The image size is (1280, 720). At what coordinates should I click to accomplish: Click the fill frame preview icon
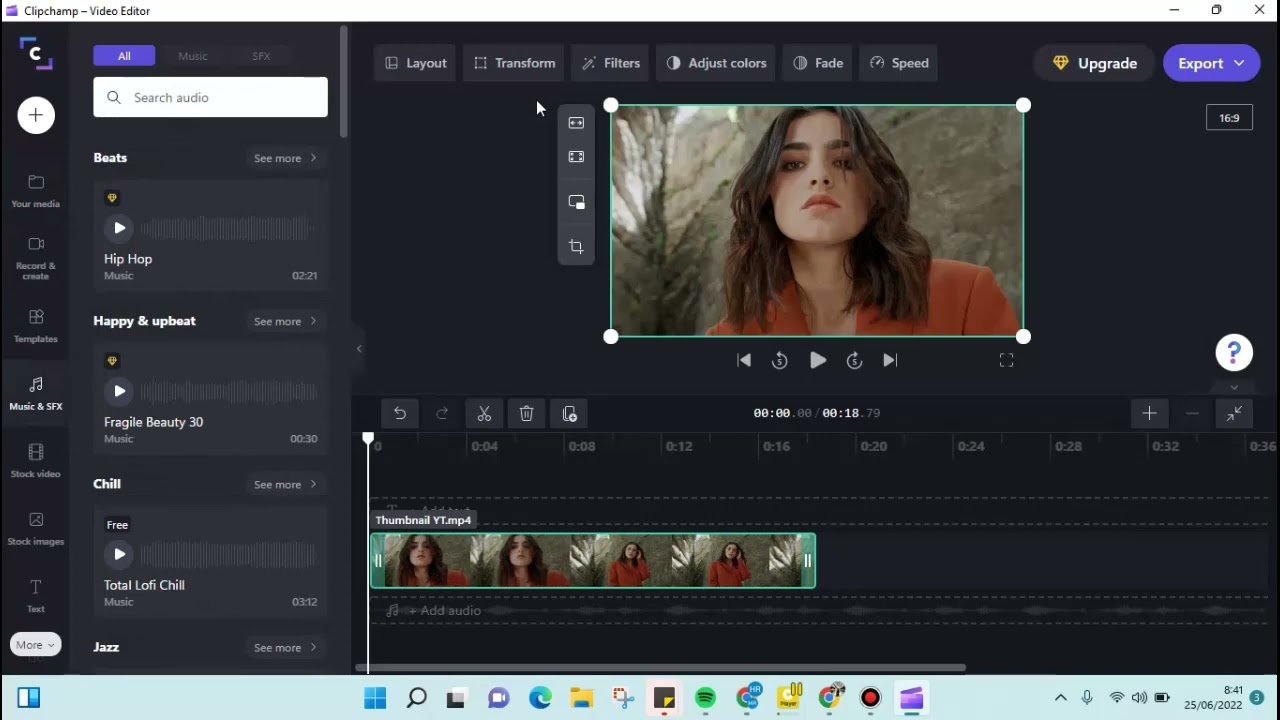(x=576, y=157)
